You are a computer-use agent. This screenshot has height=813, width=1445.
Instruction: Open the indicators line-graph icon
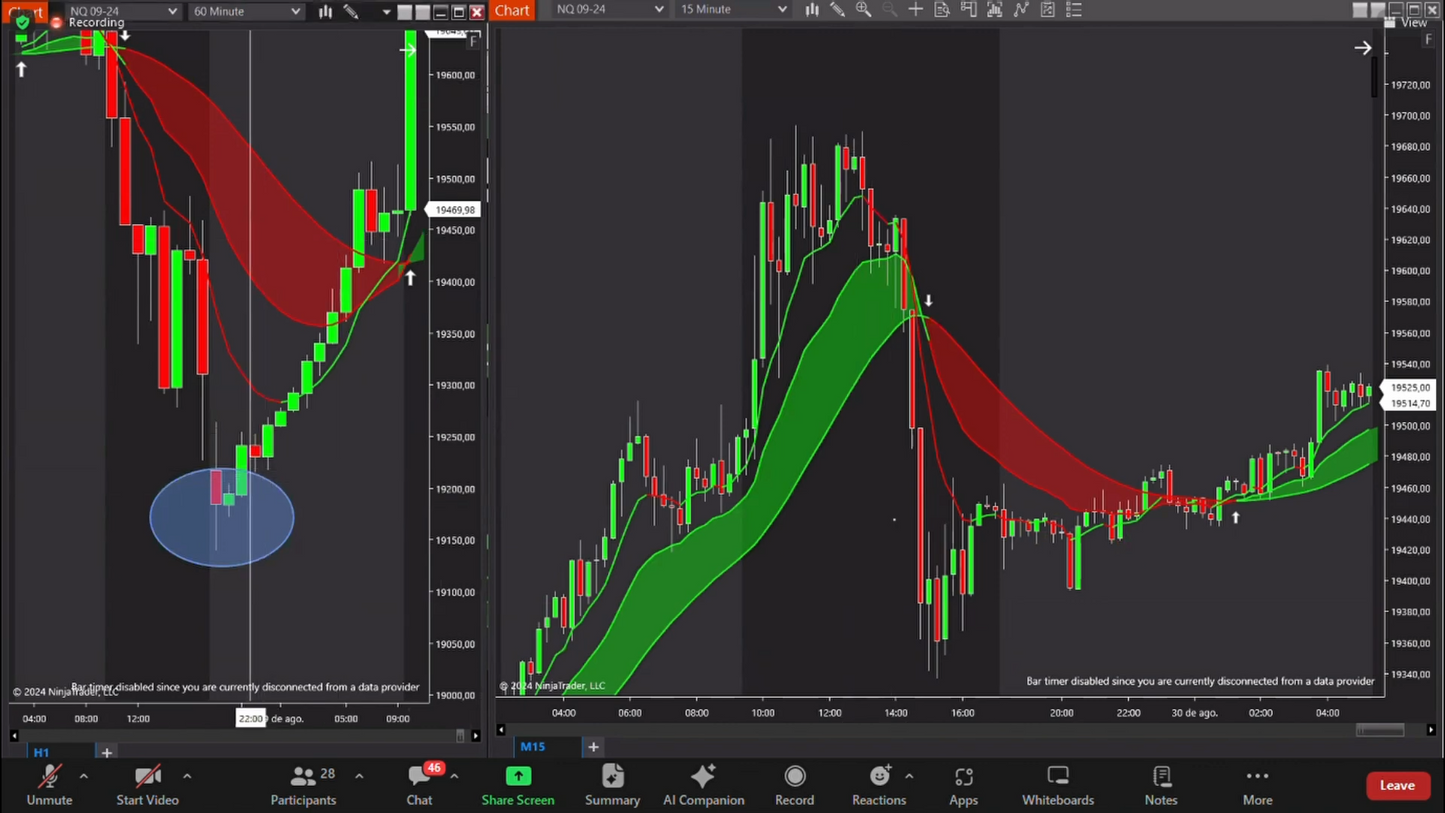tap(1021, 10)
